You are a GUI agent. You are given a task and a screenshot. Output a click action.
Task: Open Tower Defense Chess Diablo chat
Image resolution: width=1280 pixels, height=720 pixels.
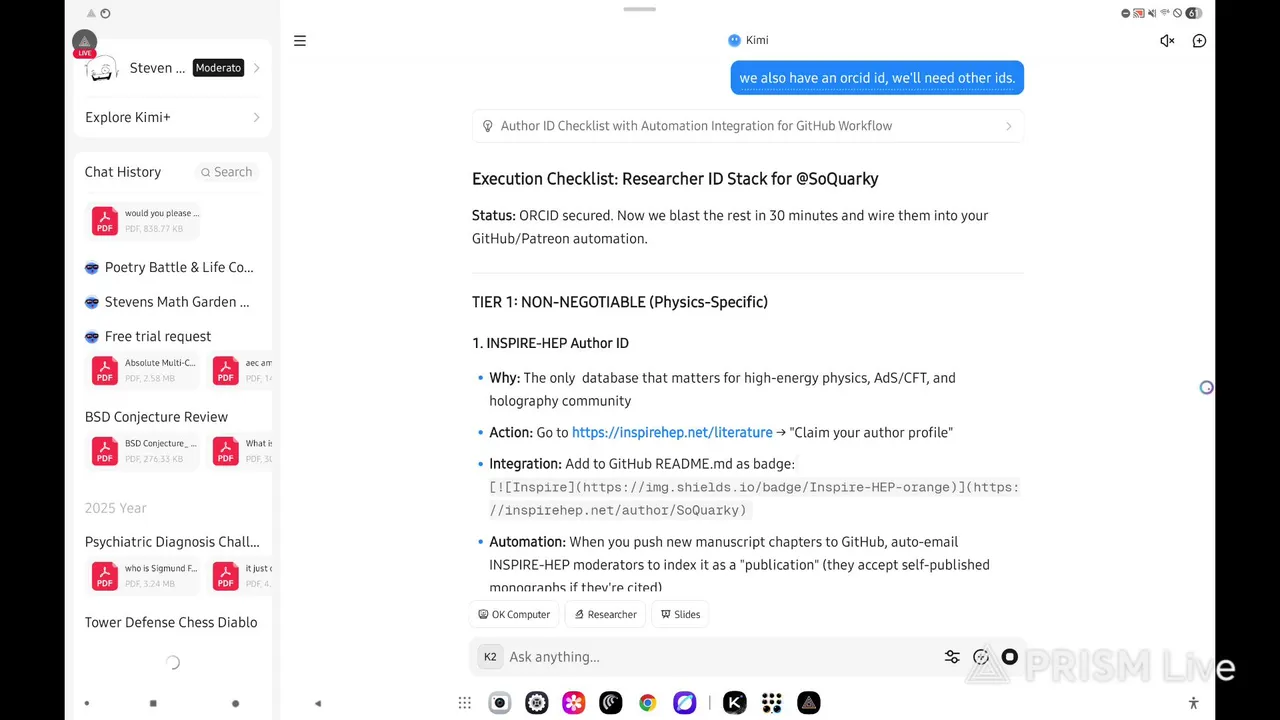click(x=171, y=622)
